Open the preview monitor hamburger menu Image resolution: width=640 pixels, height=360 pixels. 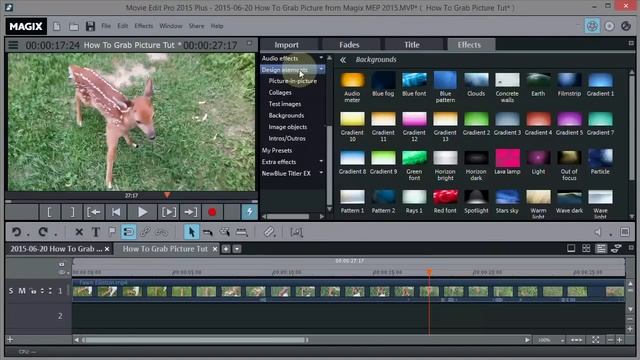[x=13, y=45]
